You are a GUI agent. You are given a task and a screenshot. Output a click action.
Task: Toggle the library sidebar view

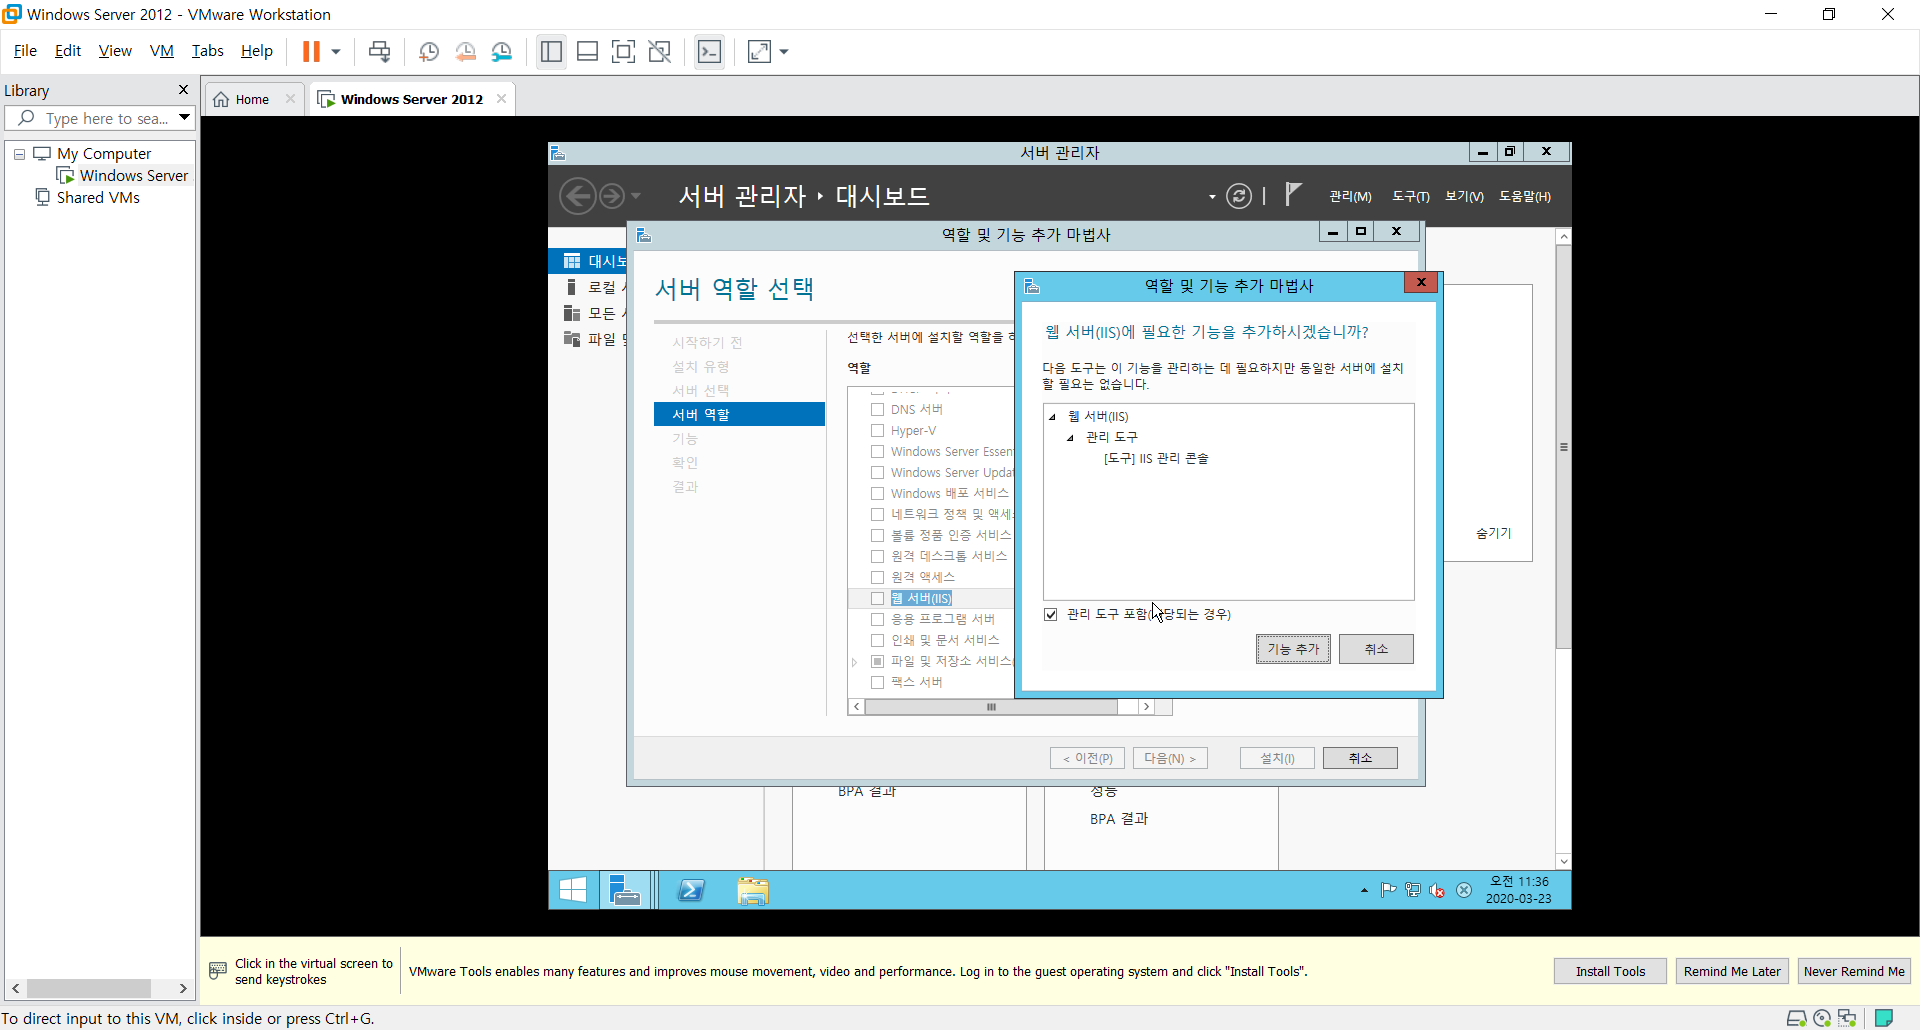[x=551, y=51]
